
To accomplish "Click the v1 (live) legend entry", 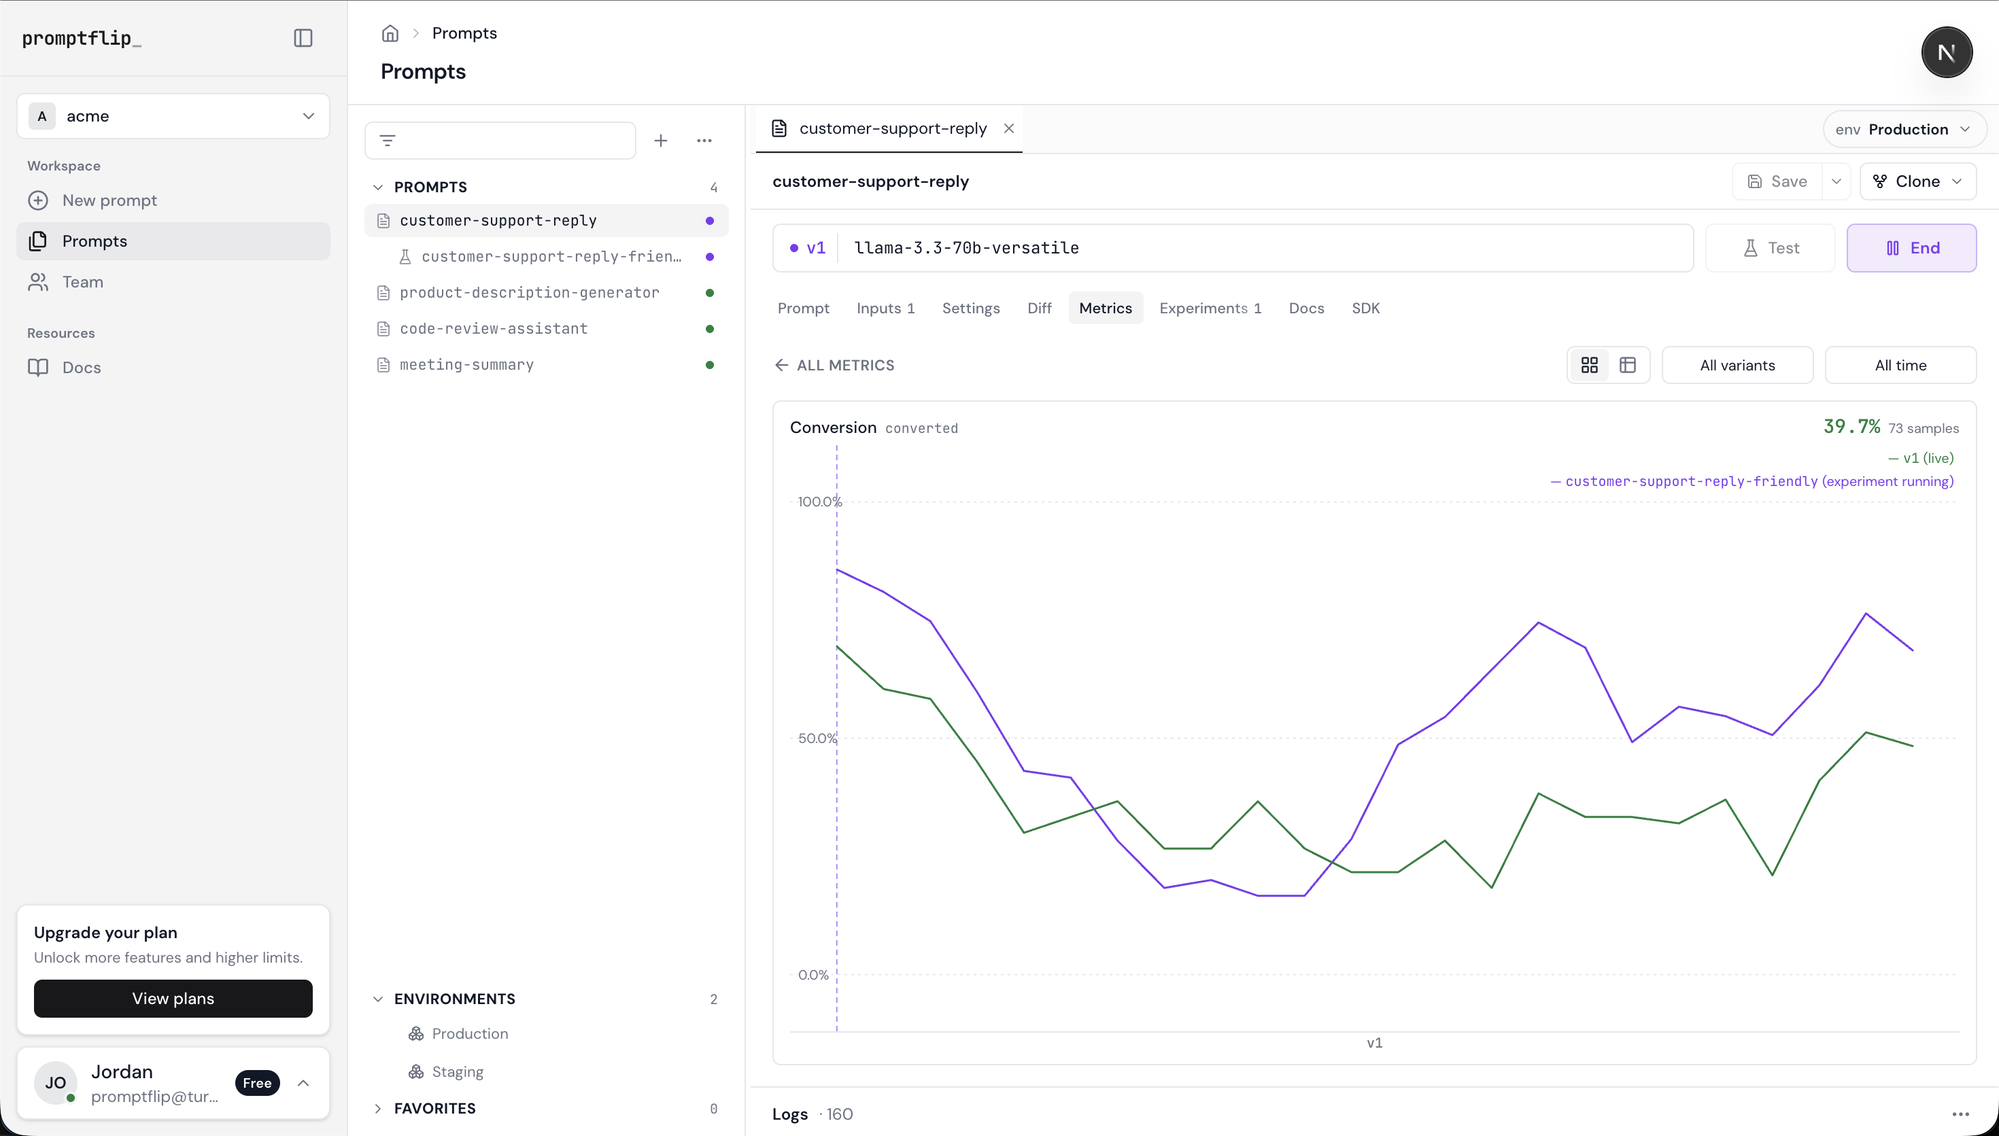I will tap(1920, 458).
